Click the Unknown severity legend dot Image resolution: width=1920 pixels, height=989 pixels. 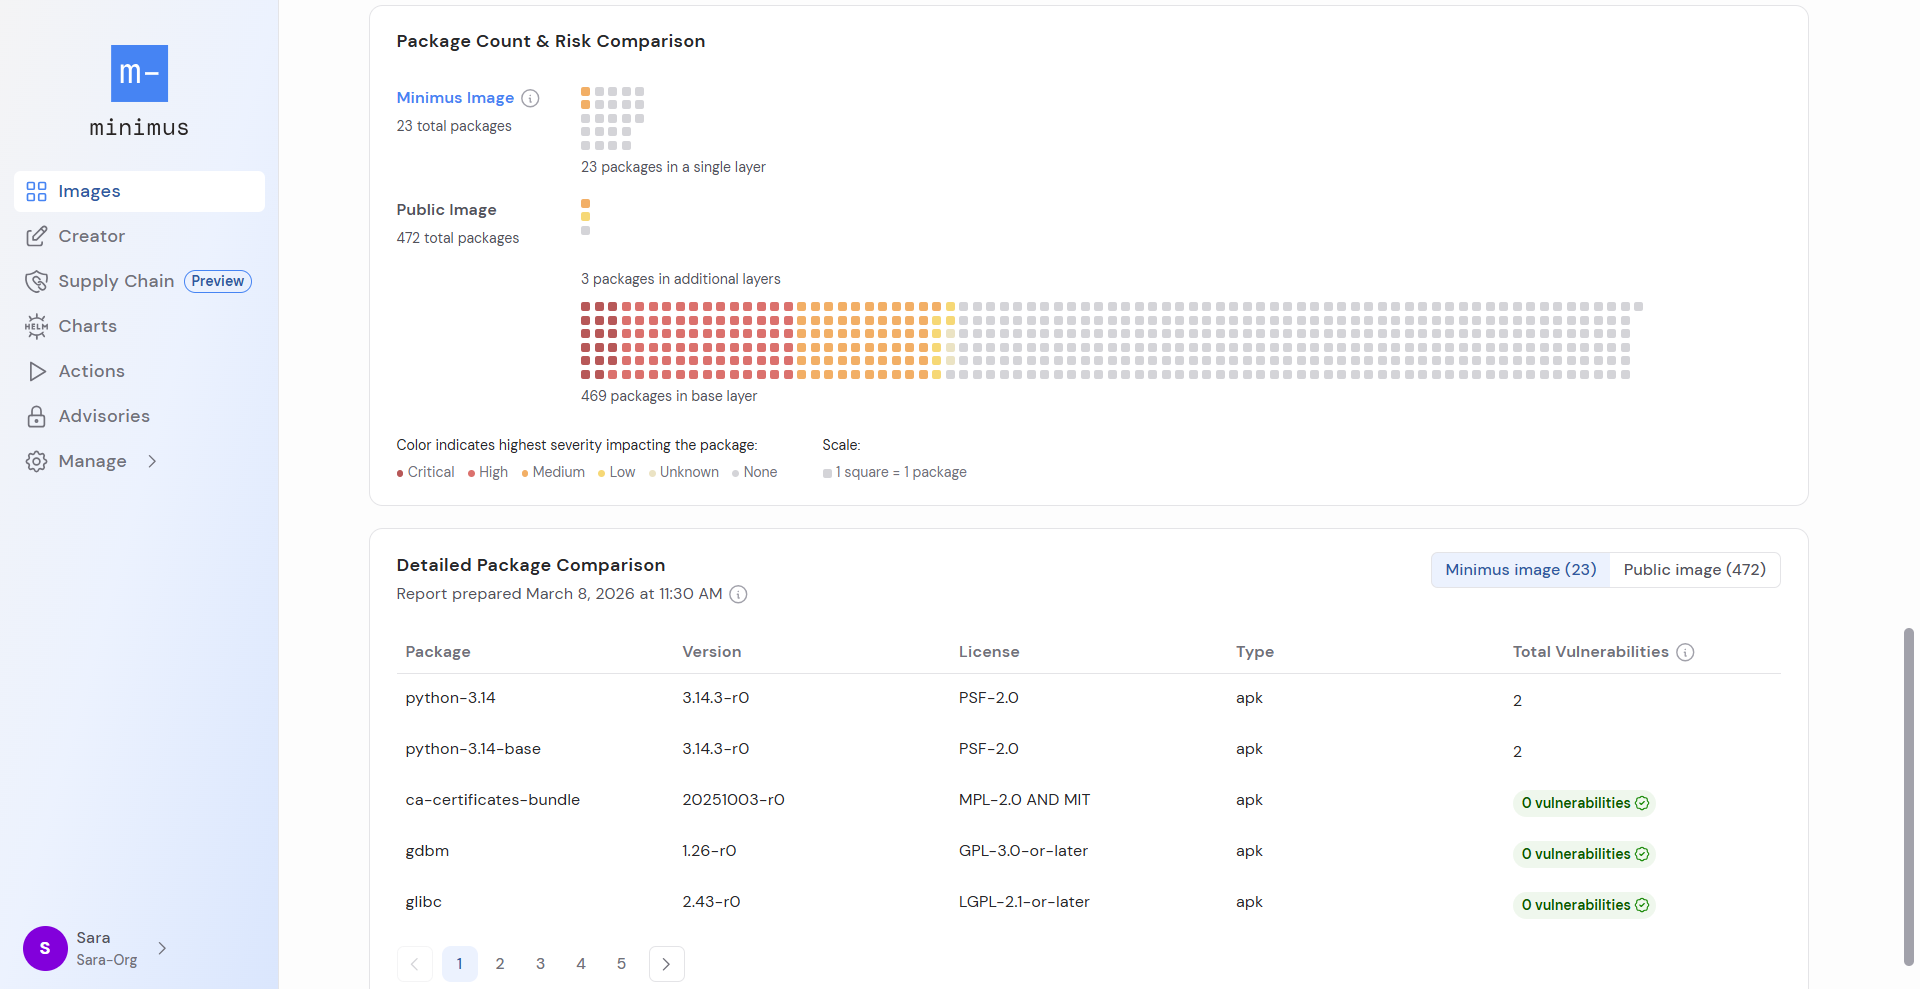point(652,473)
